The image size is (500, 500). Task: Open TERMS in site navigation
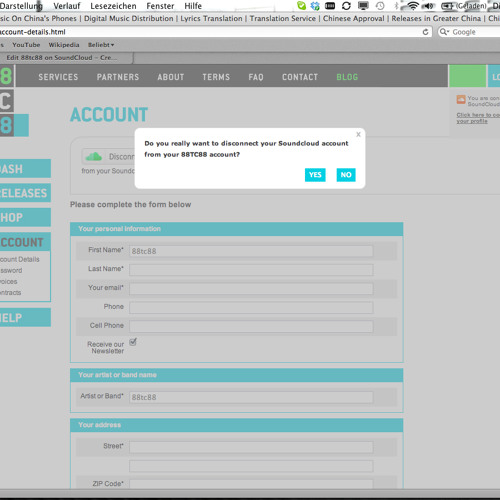[x=216, y=77]
